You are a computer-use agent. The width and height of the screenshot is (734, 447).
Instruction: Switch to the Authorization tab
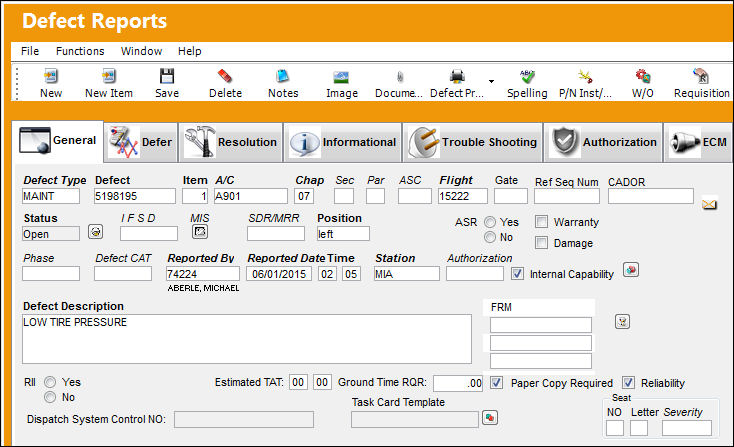[603, 142]
